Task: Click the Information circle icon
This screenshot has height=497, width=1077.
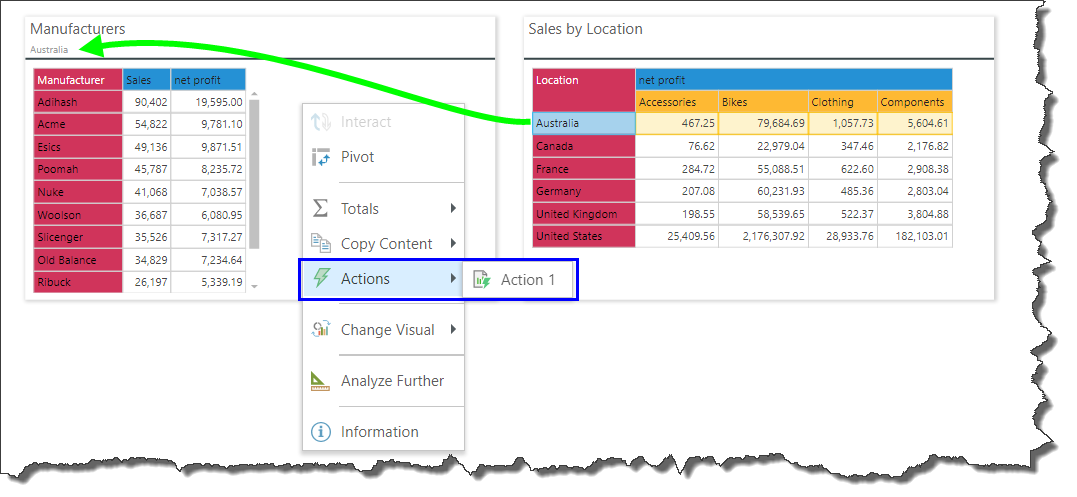Action: point(321,432)
